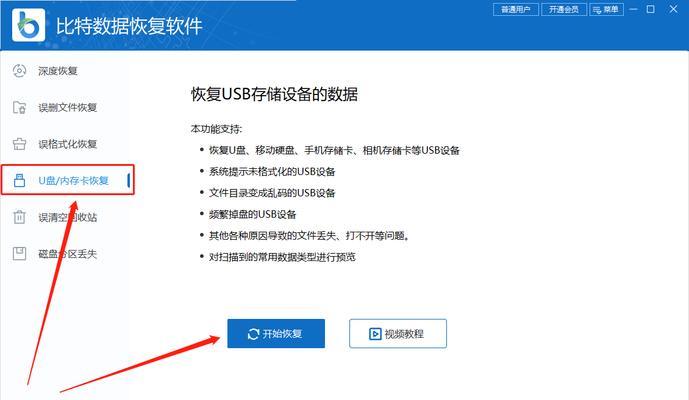Click the 磁盘分区丢失 disk icon
The width and height of the screenshot is (689, 400).
point(19,253)
